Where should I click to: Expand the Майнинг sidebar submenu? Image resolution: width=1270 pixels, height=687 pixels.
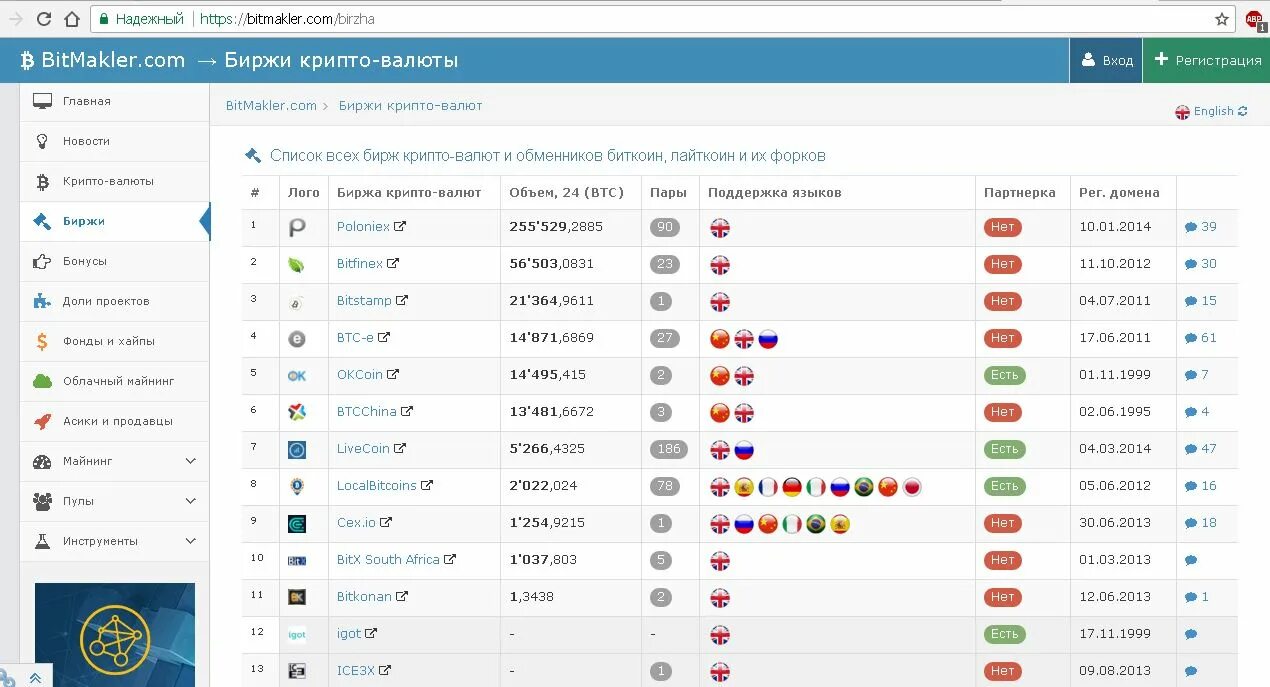coord(191,461)
